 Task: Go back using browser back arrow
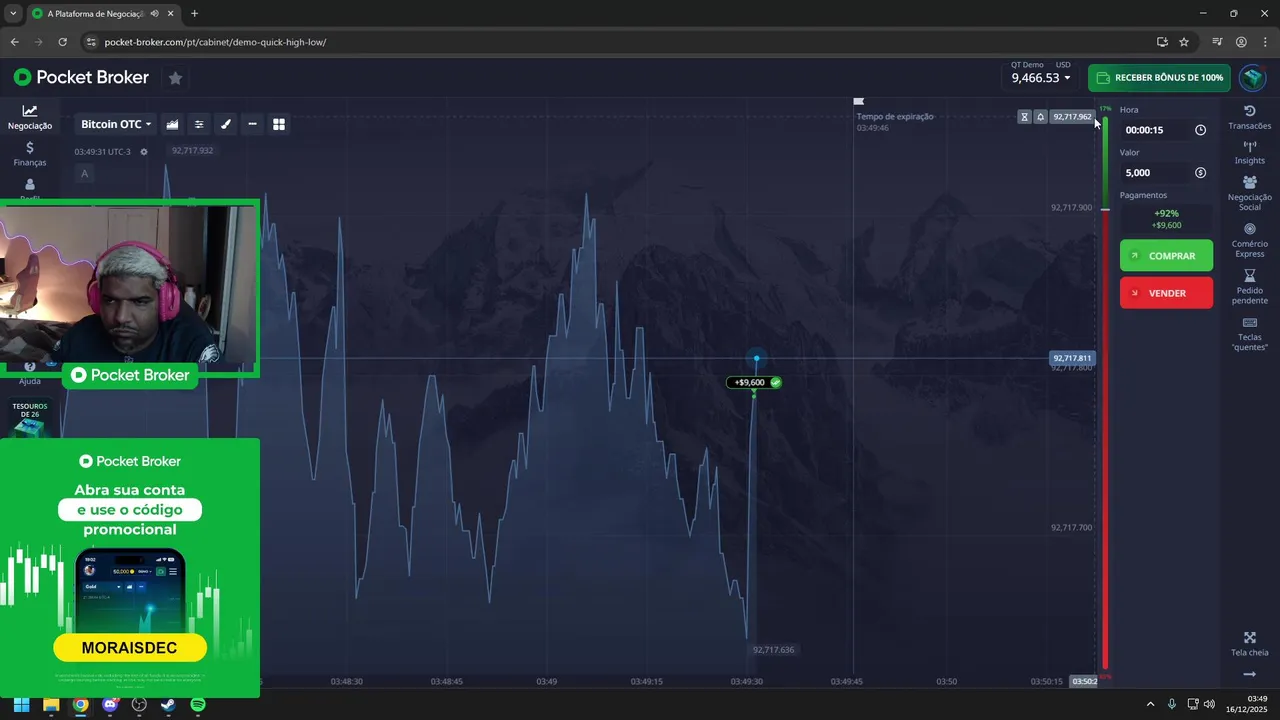tap(14, 42)
